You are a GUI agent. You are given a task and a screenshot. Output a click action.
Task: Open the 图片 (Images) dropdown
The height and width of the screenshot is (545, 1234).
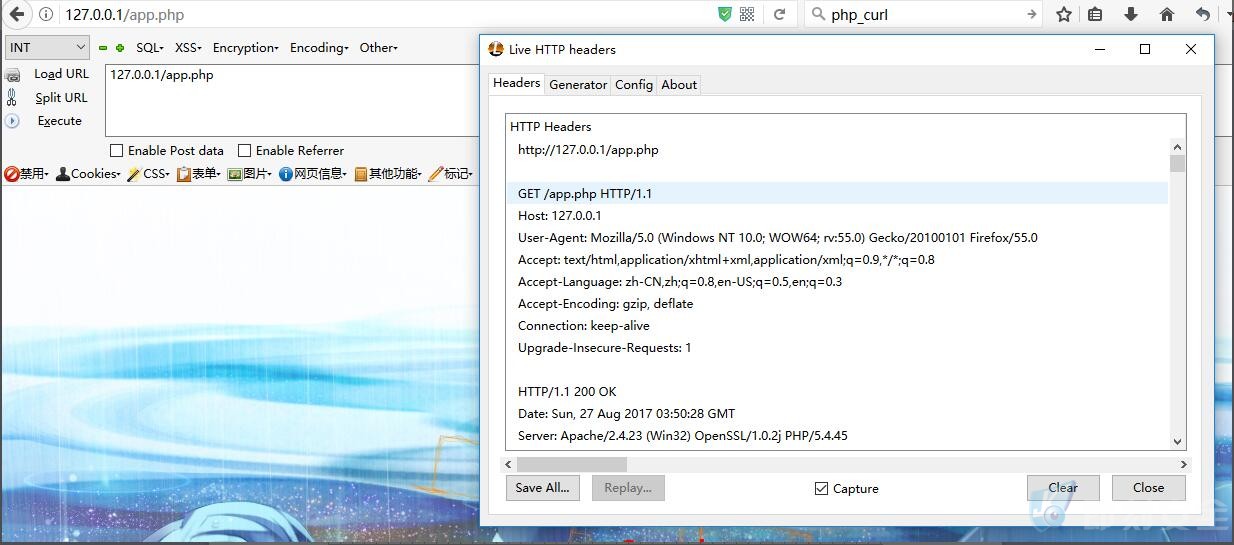coord(250,174)
